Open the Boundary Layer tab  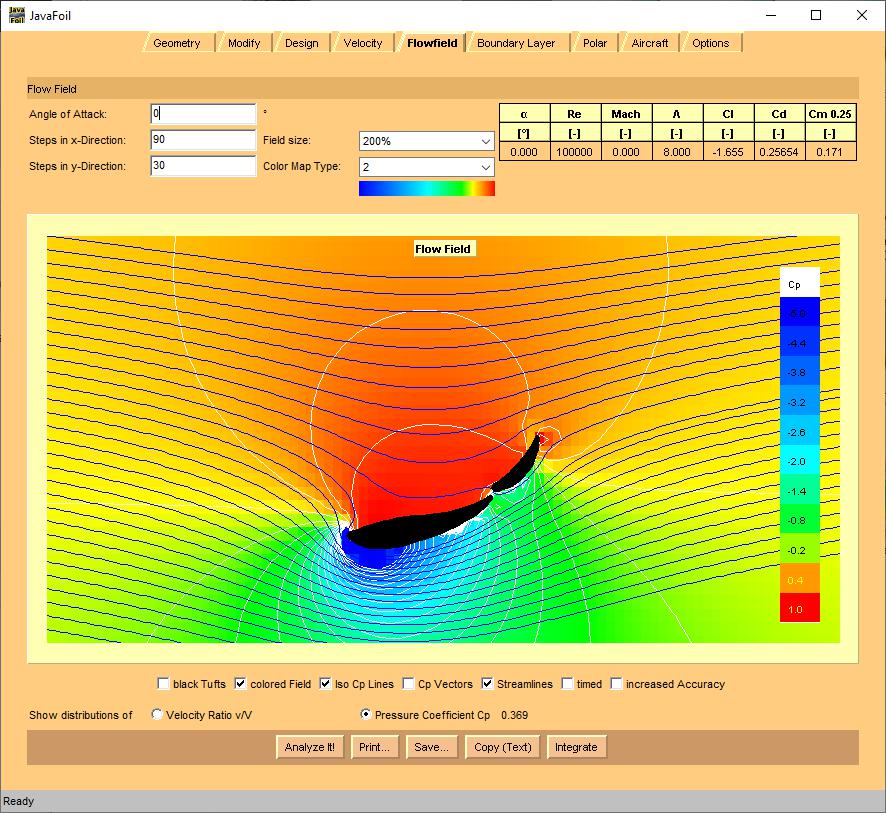516,43
